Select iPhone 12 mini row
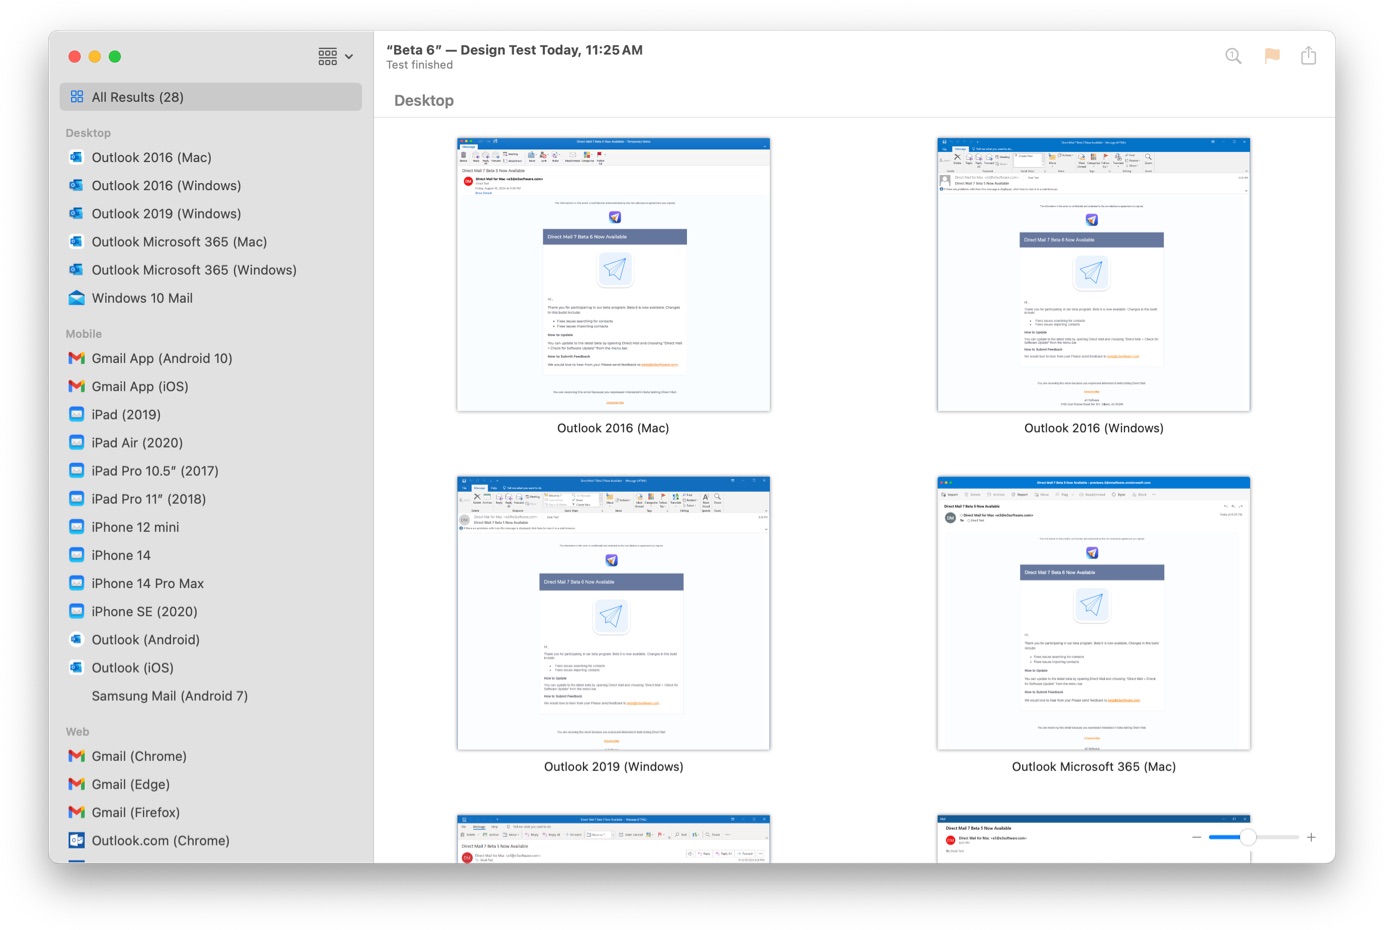Screen dimensions: 1384x930 point(211,526)
